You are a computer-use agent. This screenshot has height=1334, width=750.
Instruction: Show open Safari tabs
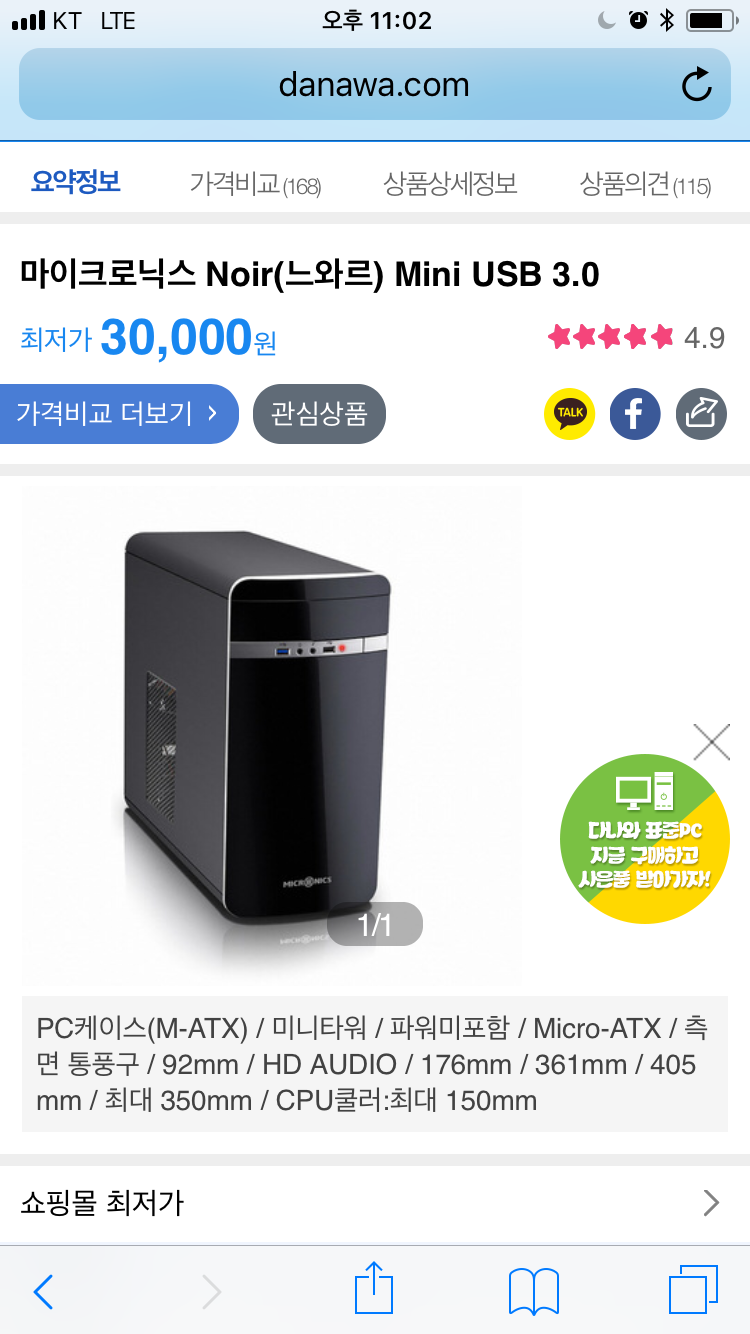693,1290
